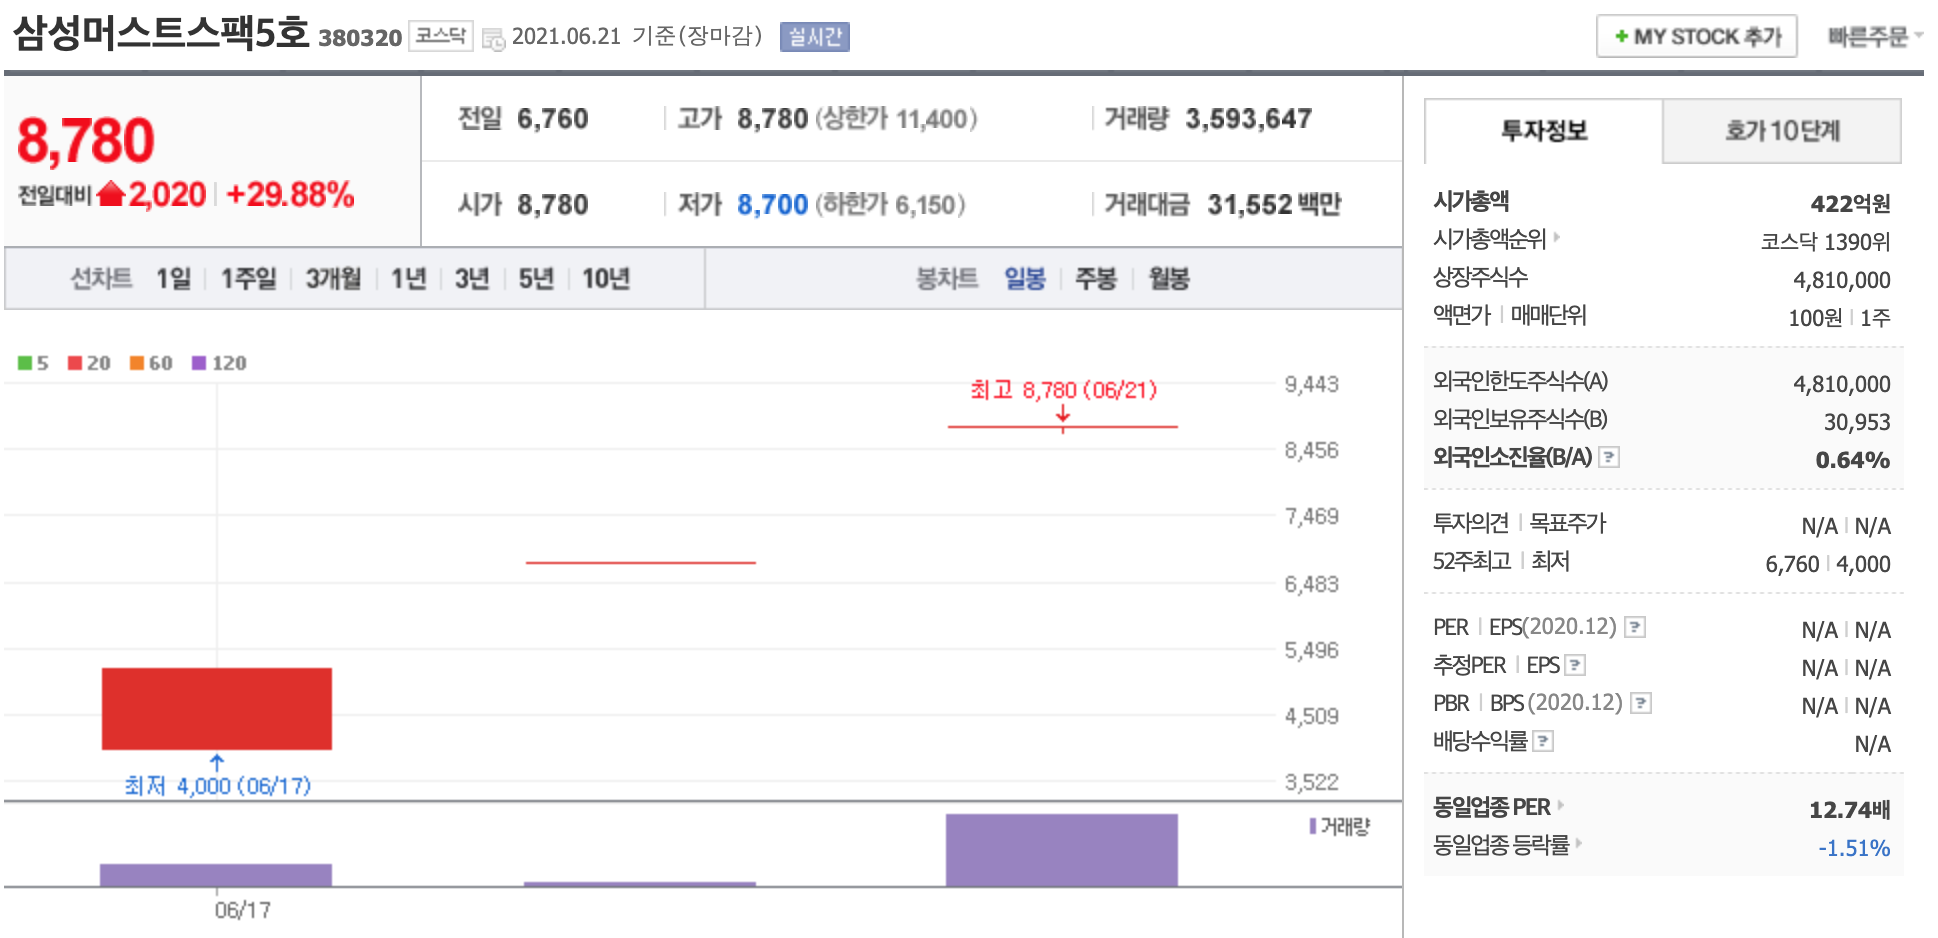Screen dimensions: 1938x938
Task: Click the 상장주식수 value 4,810,000
Action: point(1841,280)
